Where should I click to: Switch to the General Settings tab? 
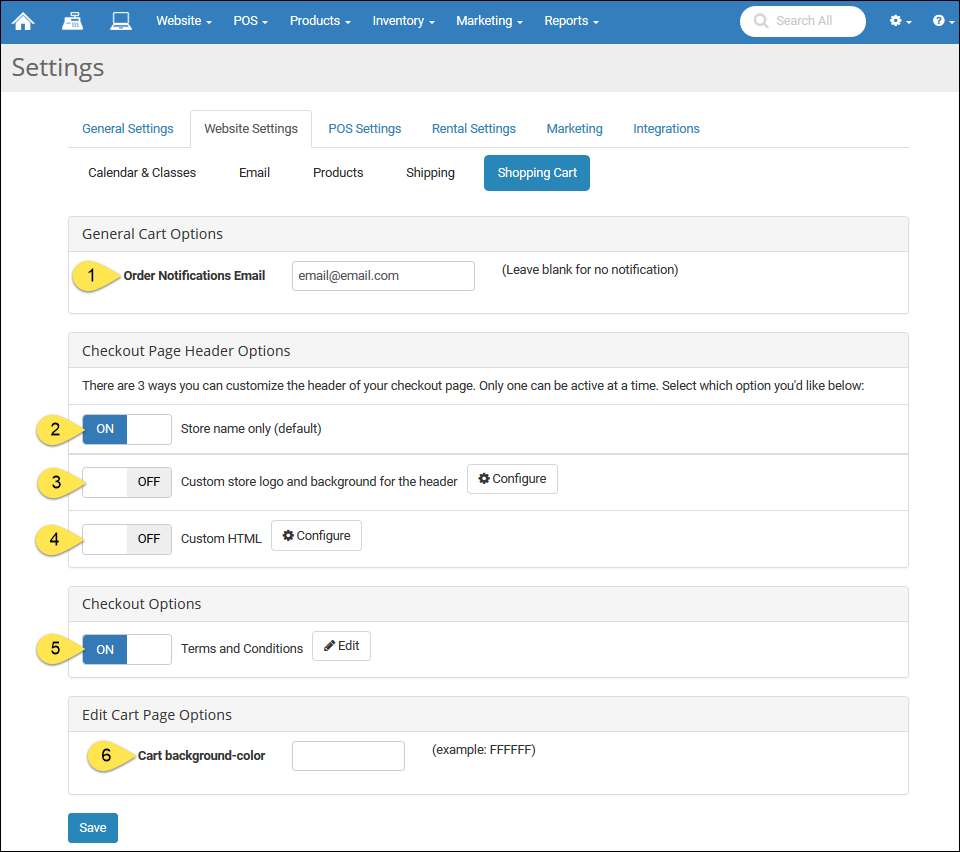pyautogui.click(x=128, y=129)
